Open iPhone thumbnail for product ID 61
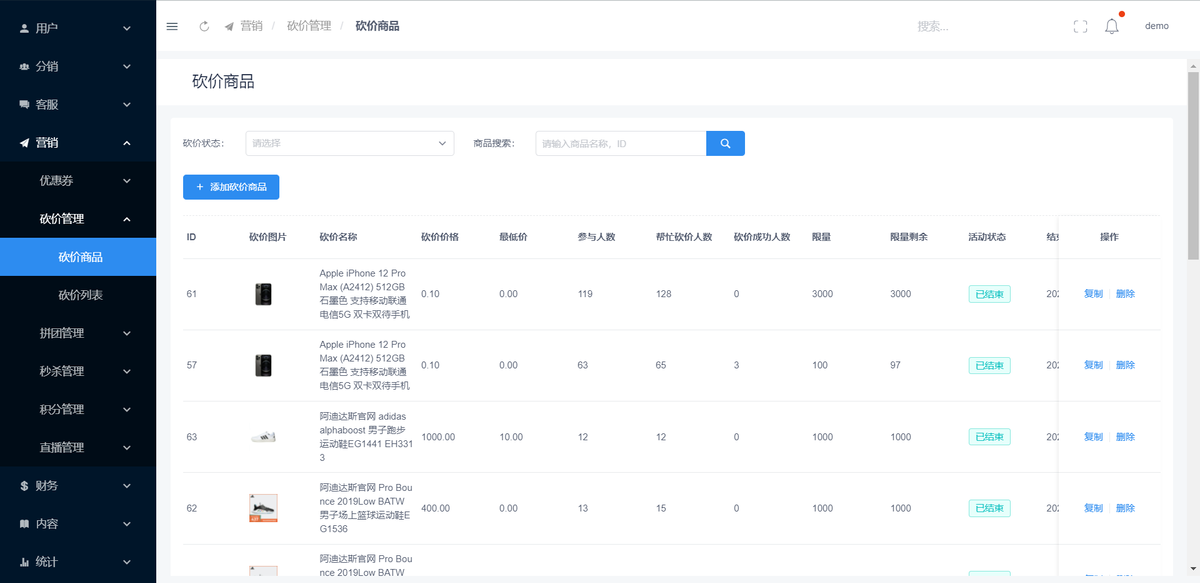The width and height of the screenshot is (1200, 583). [264, 294]
